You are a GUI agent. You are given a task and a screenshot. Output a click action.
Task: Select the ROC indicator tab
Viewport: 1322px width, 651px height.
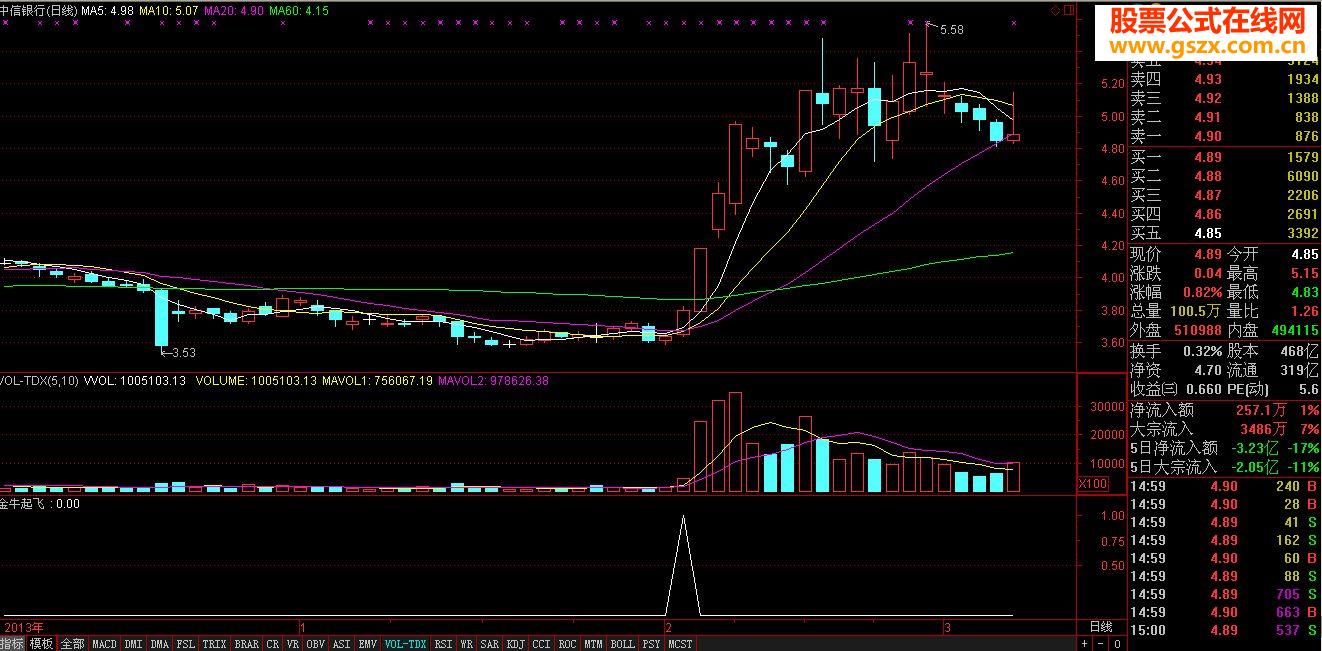click(568, 644)
